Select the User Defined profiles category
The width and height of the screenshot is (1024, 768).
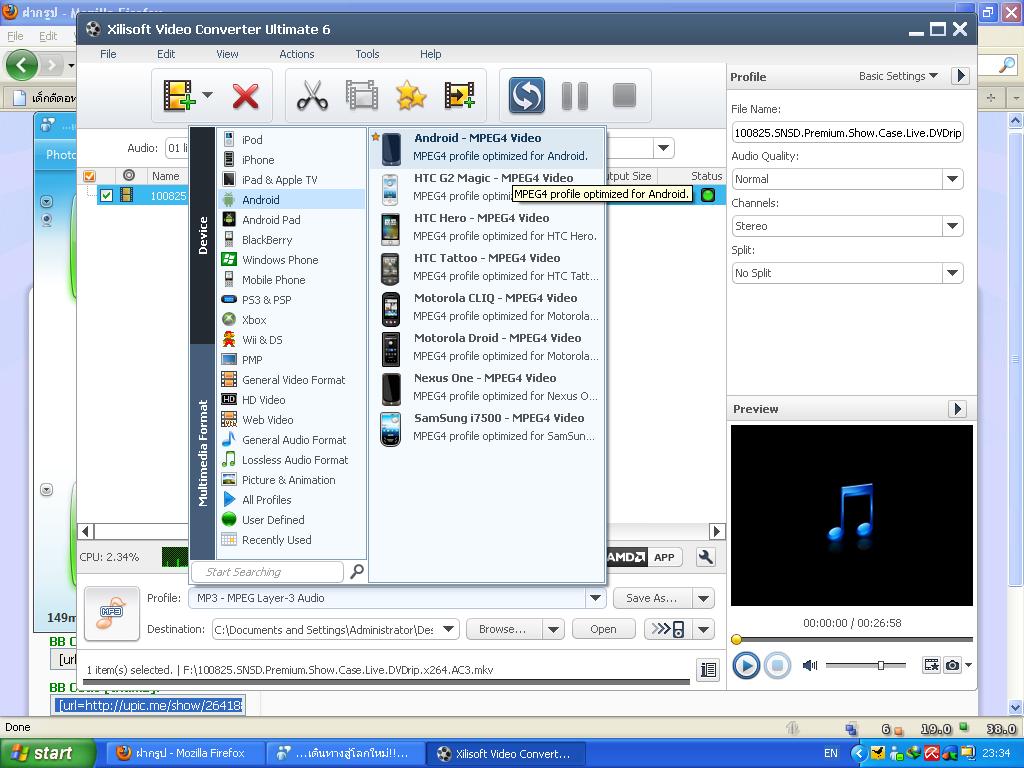coord(291,520)
